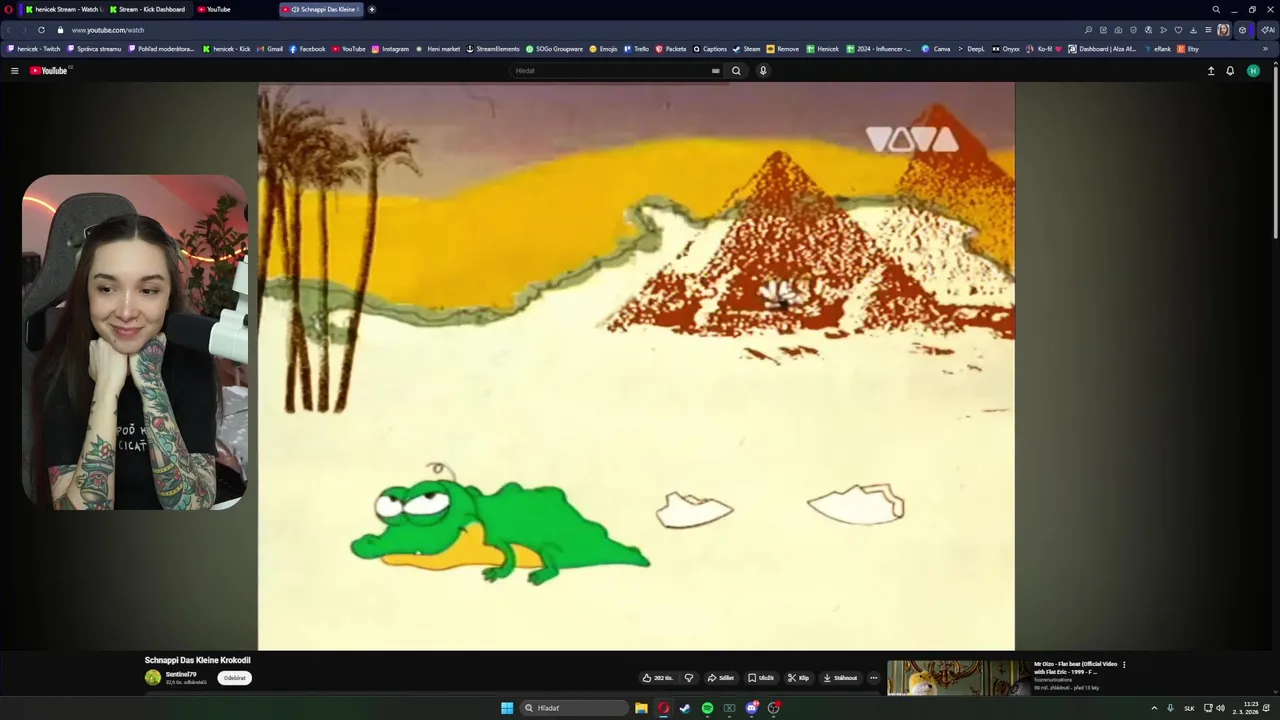This screenshot has width=1280, height=720.
Task: Click the YouTube search magnifier button
Action: [736, 71]
